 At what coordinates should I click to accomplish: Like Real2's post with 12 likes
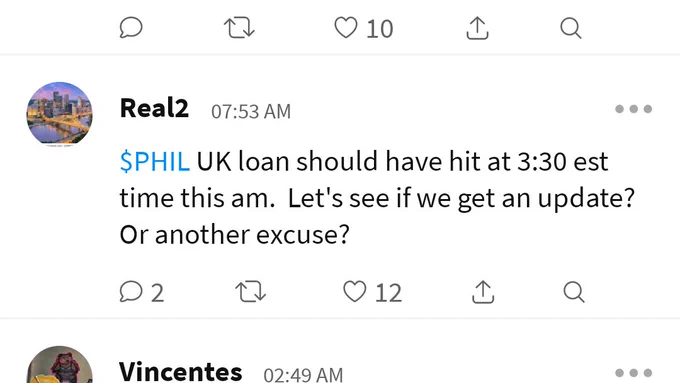point(373,292)
